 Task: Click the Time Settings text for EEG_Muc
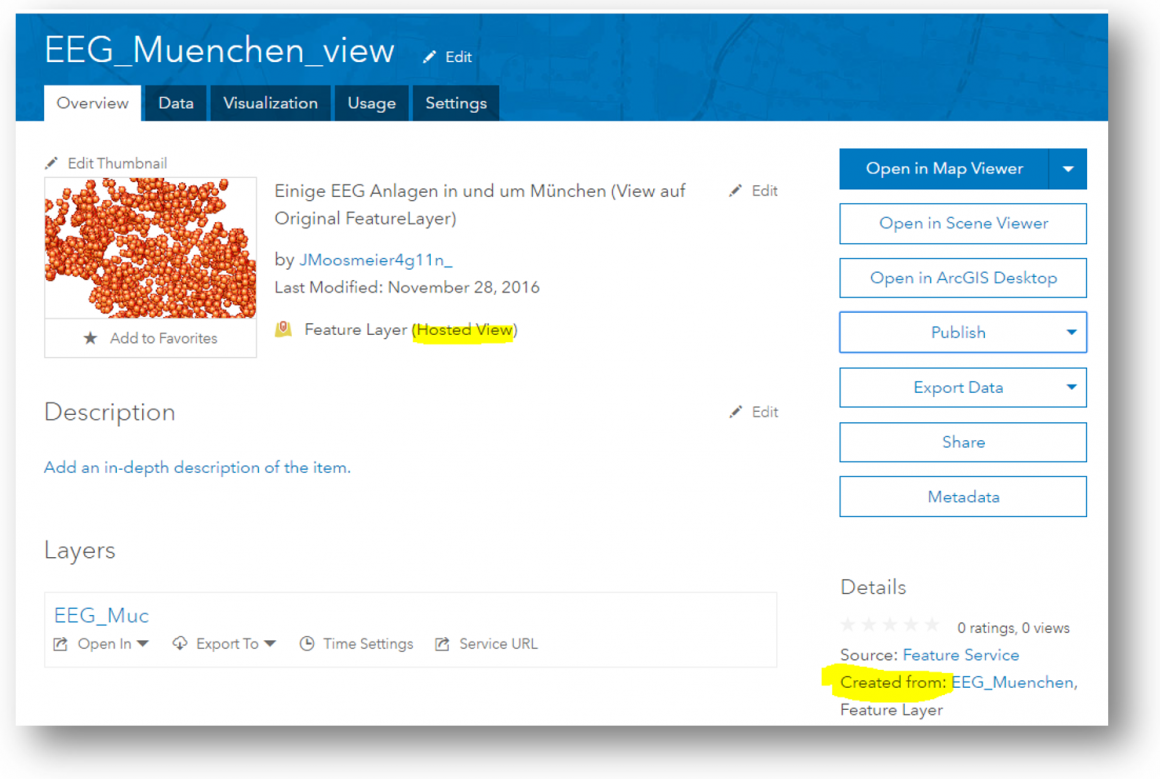click(x=368, y=644)
